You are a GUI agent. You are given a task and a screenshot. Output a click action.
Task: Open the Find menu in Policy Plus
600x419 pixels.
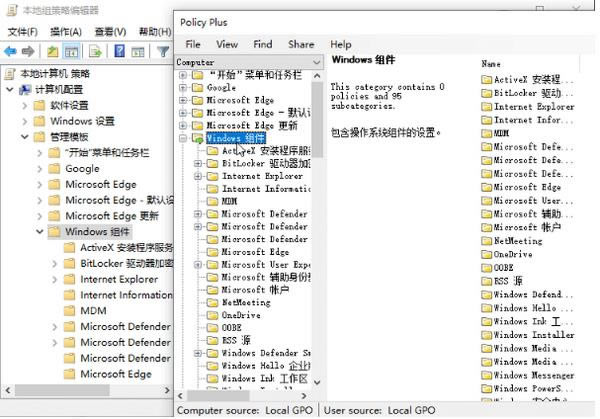[x=262, y=44]
